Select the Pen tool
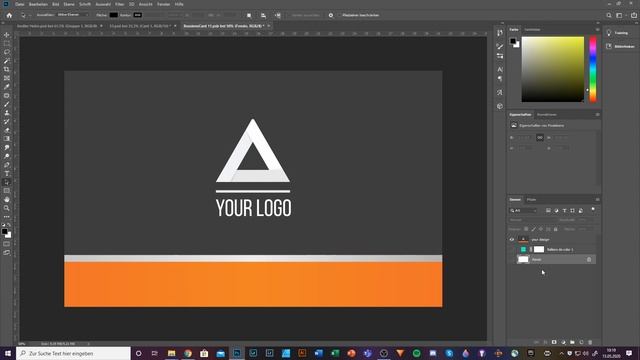 pyautogui.click(x=7, y=165)
